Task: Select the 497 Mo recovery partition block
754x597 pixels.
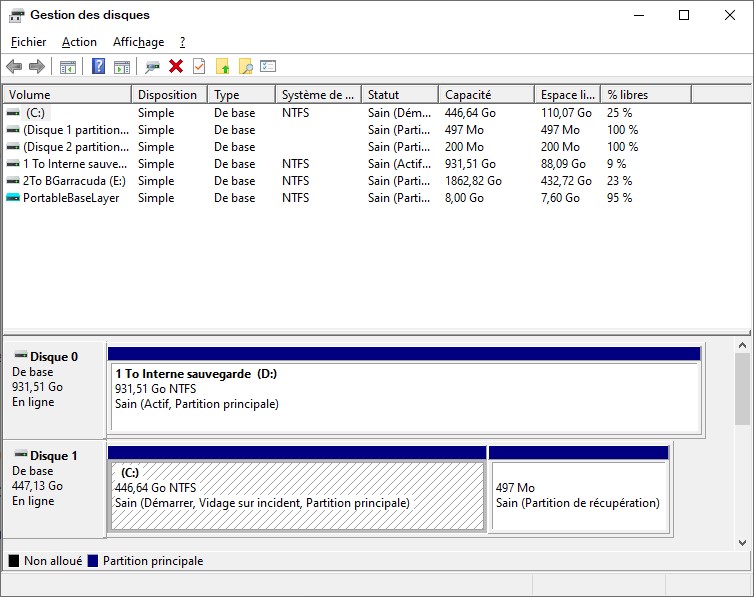Action: tap(578, 495)
